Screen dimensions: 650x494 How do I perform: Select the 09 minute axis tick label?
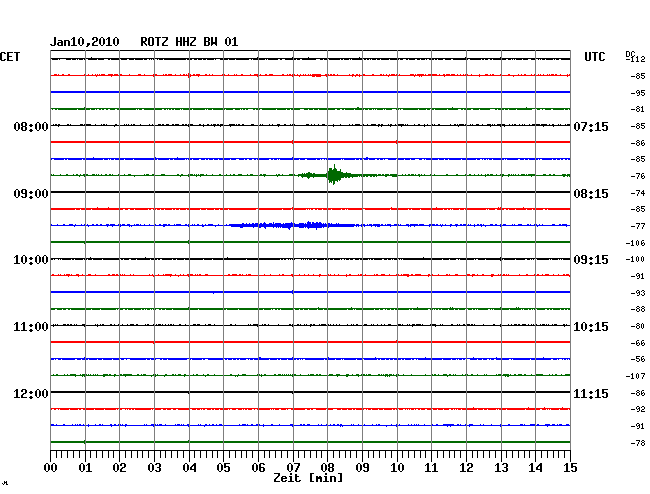[362, 468]
